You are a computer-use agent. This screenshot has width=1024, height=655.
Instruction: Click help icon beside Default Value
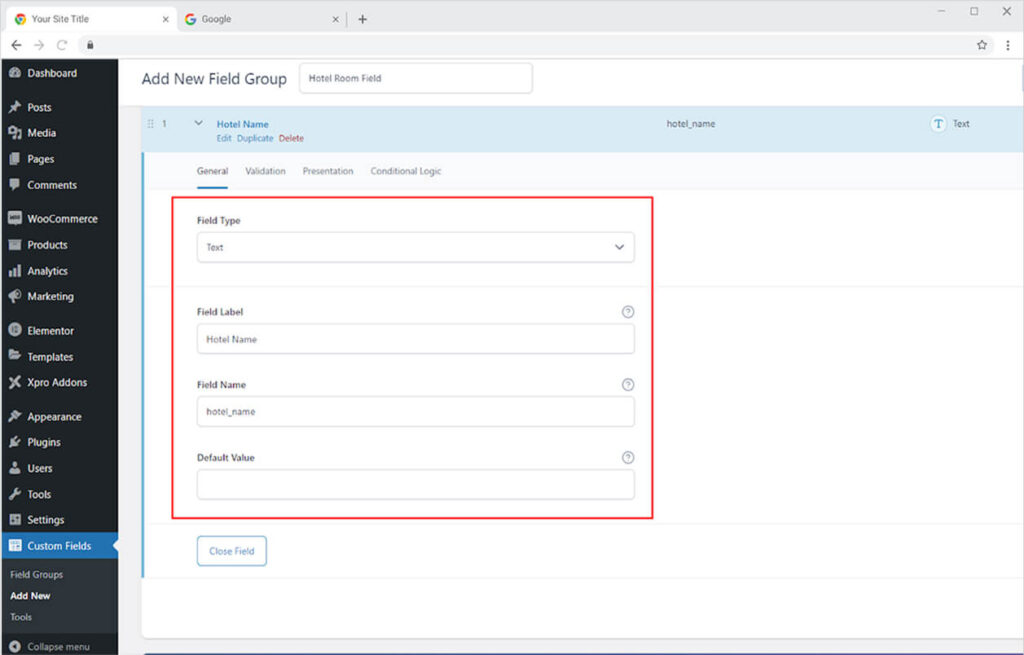tap(627, 458)
